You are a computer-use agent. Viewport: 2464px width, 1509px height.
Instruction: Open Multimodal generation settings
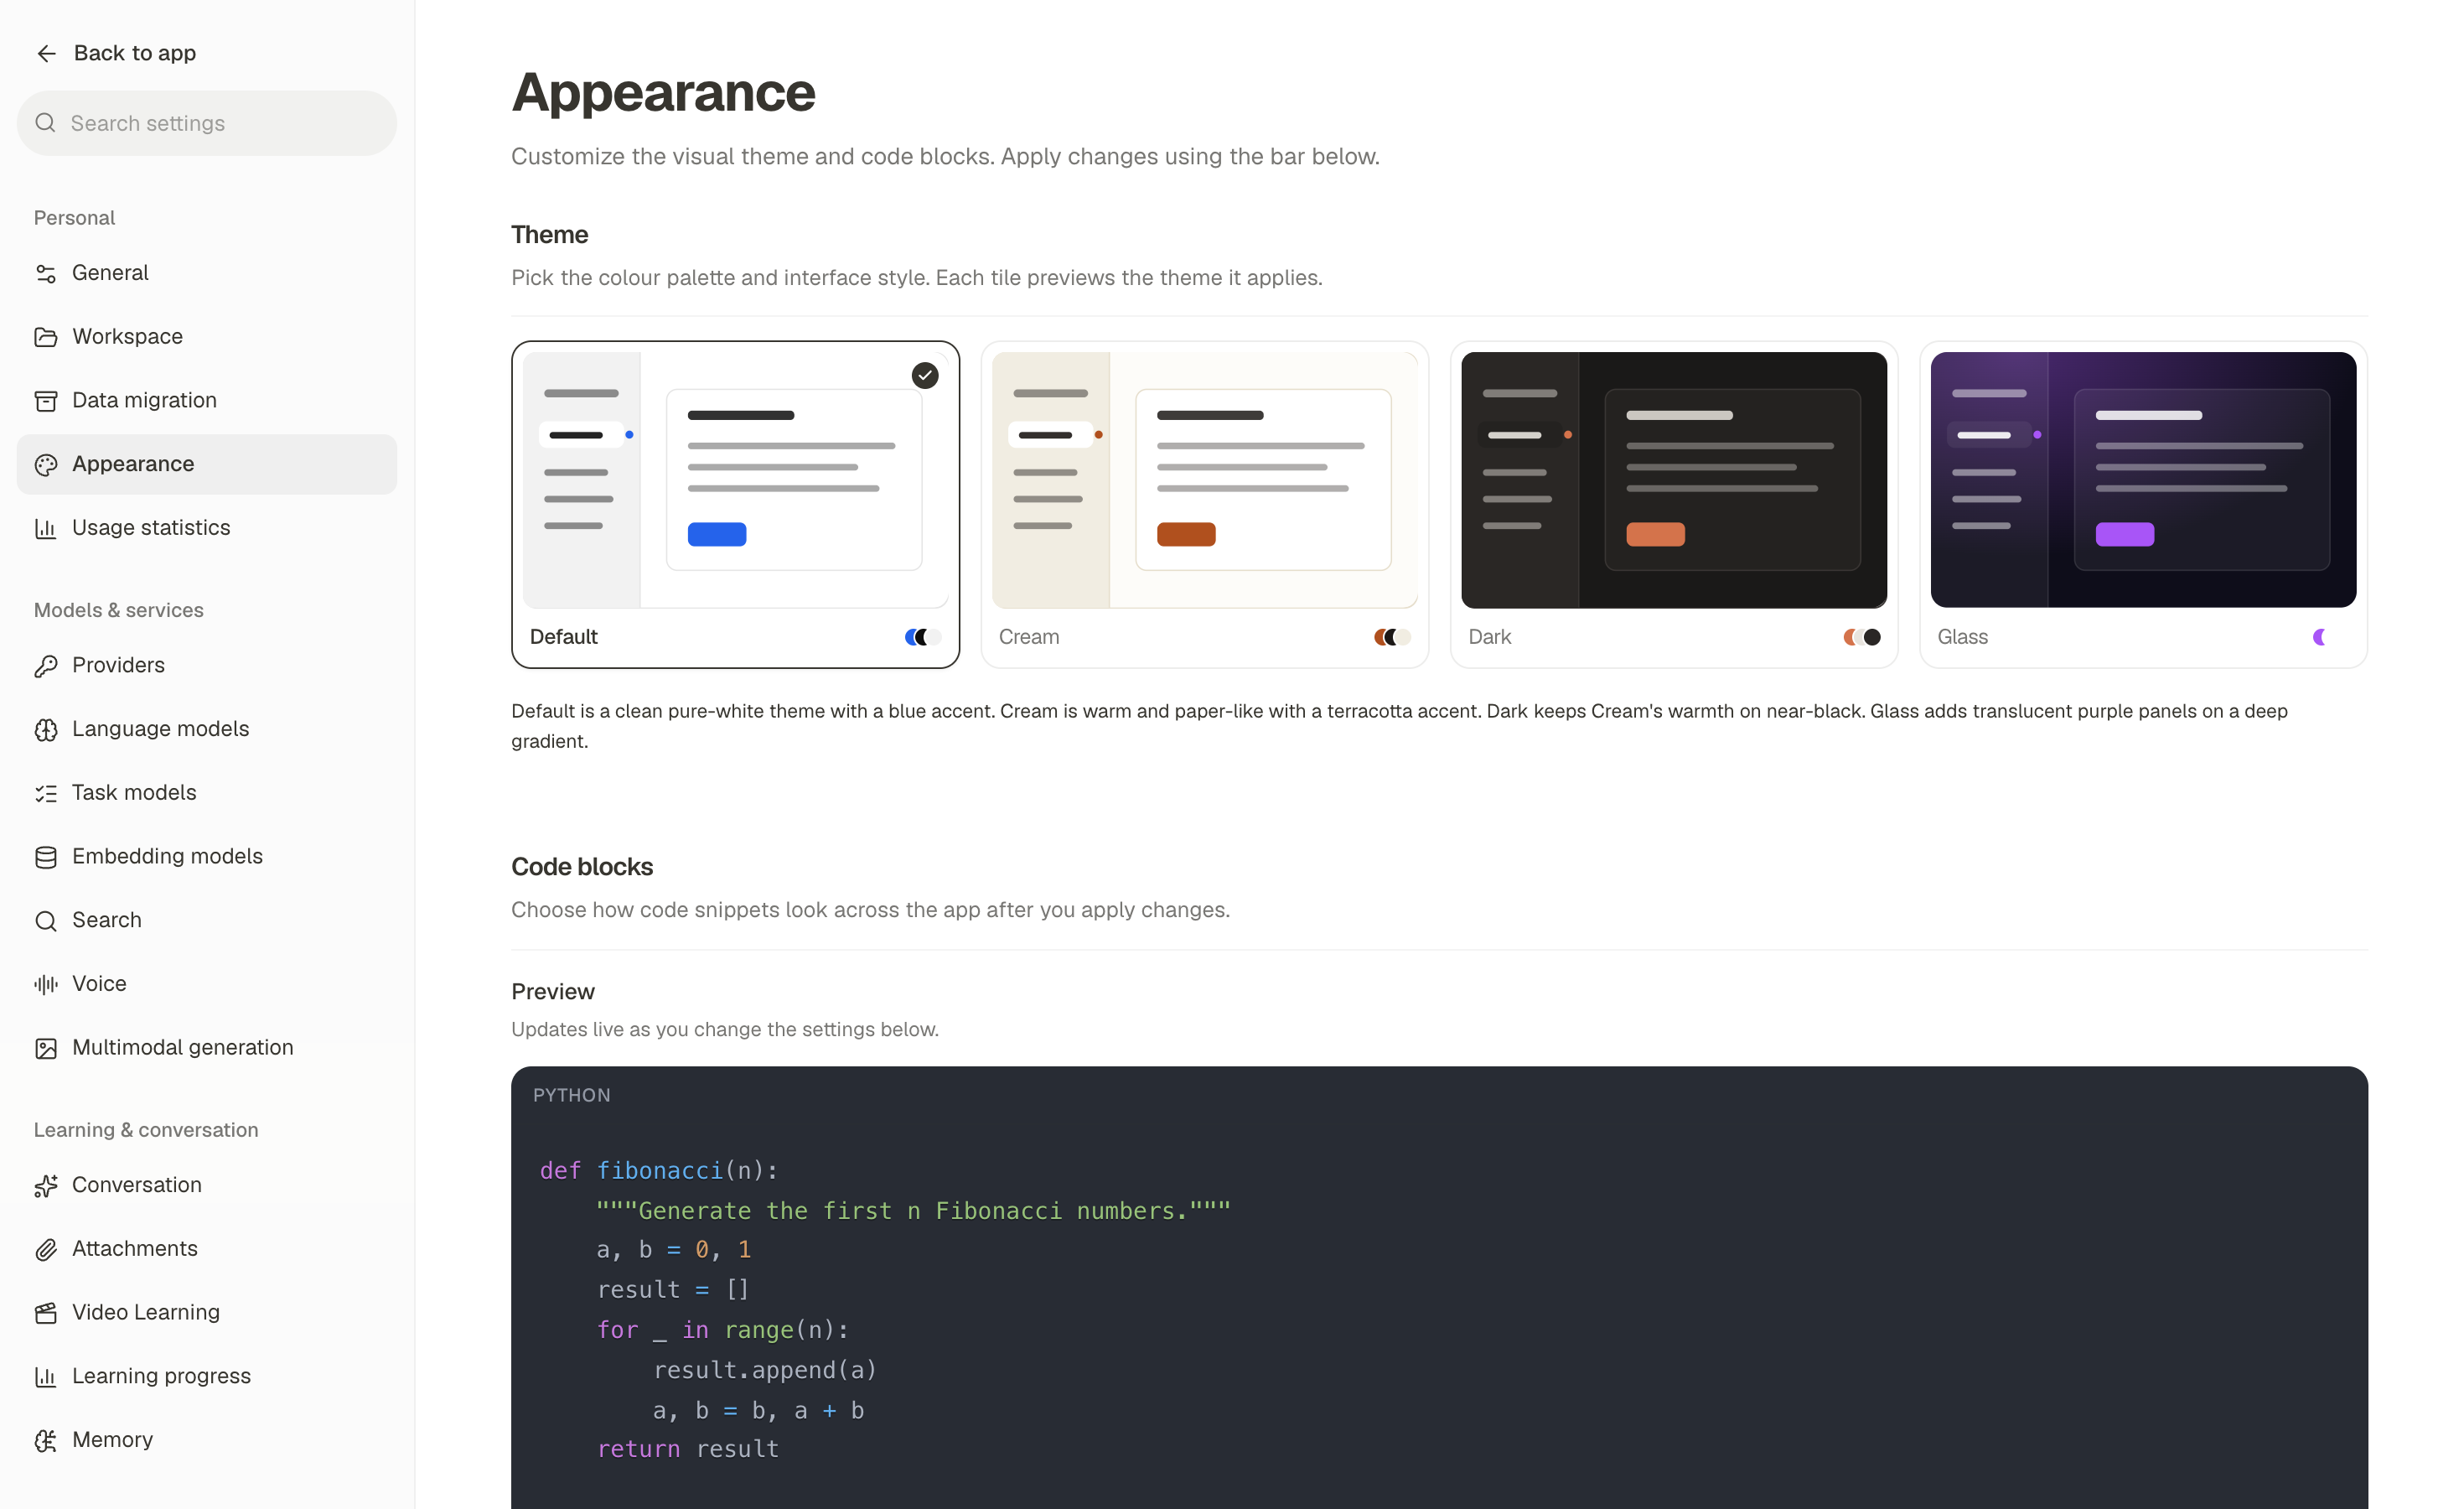[207, 1047]
